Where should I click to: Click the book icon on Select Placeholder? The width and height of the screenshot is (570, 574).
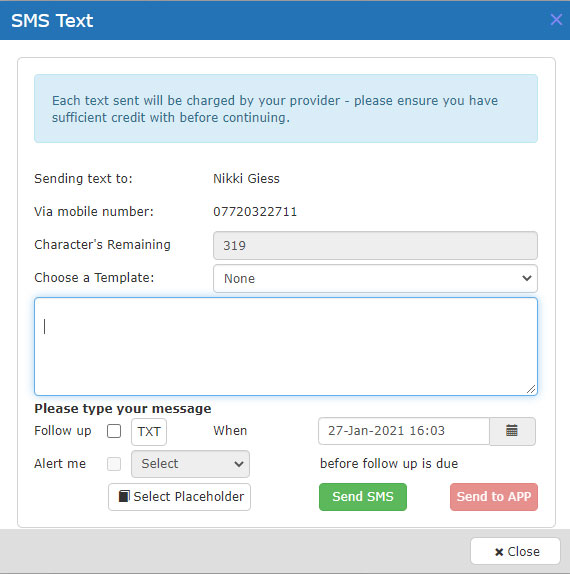[124, 496]
